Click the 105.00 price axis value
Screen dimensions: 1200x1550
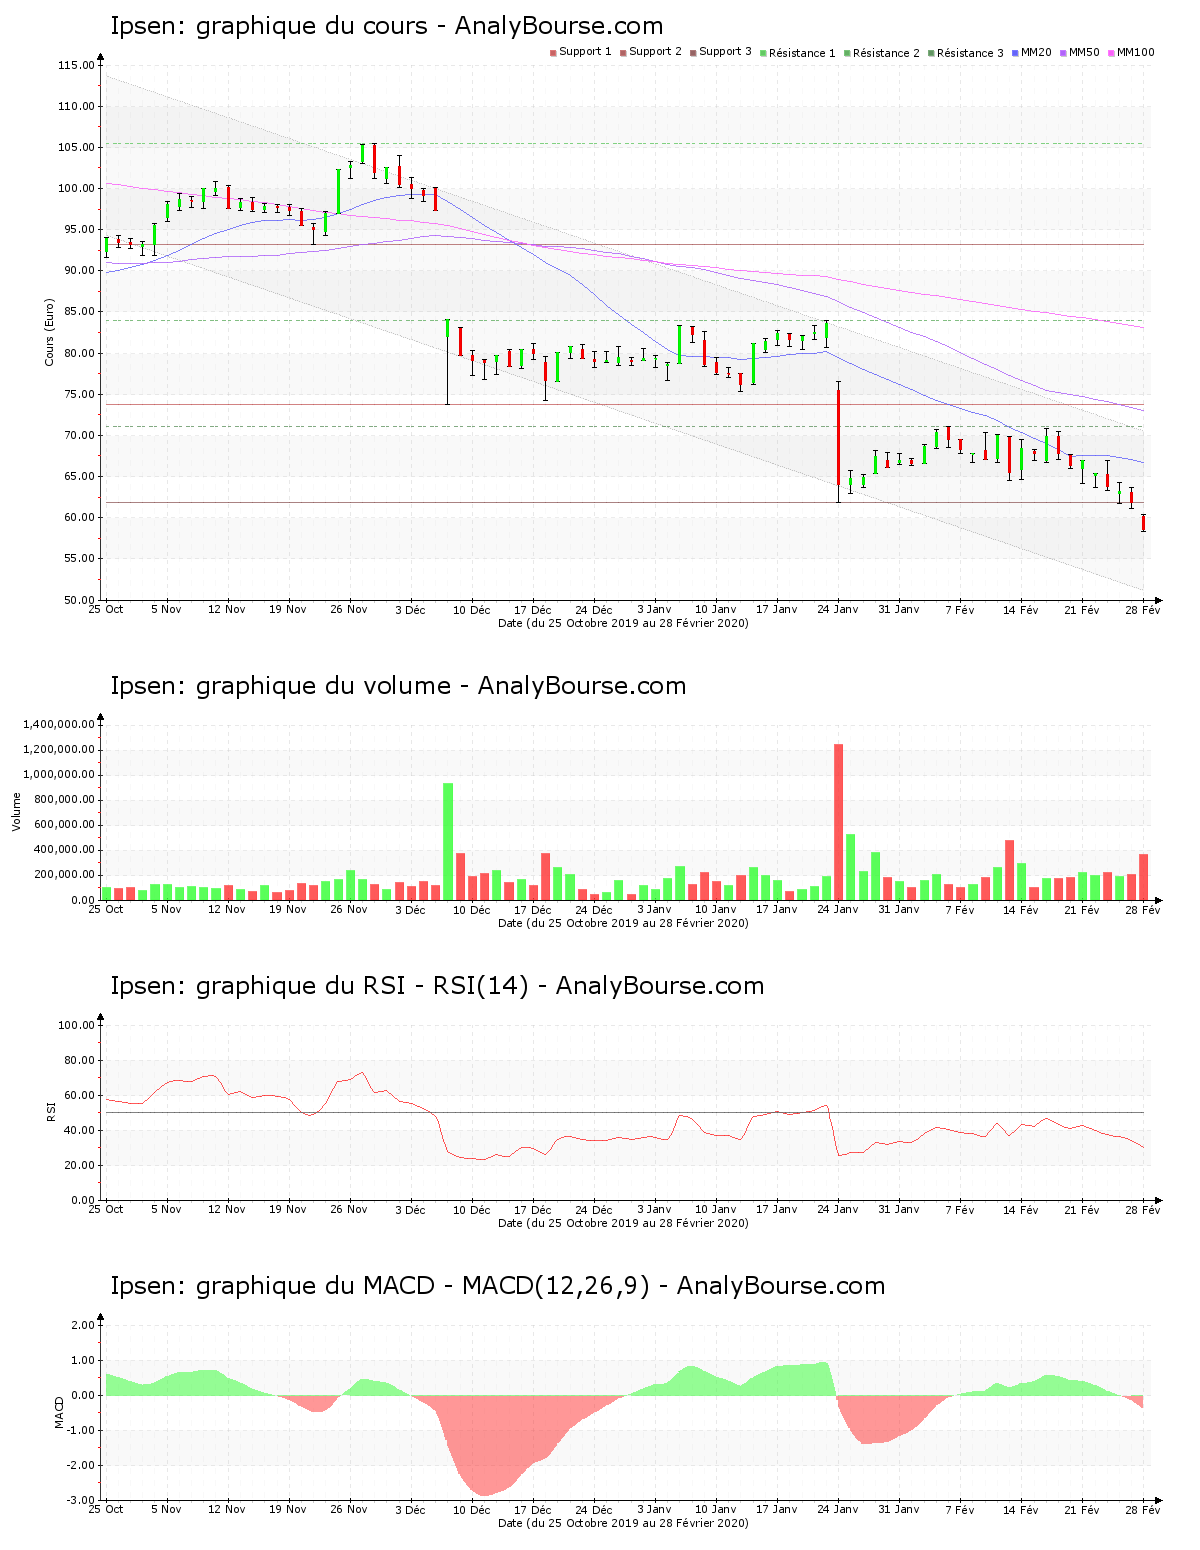pos(77,148)
